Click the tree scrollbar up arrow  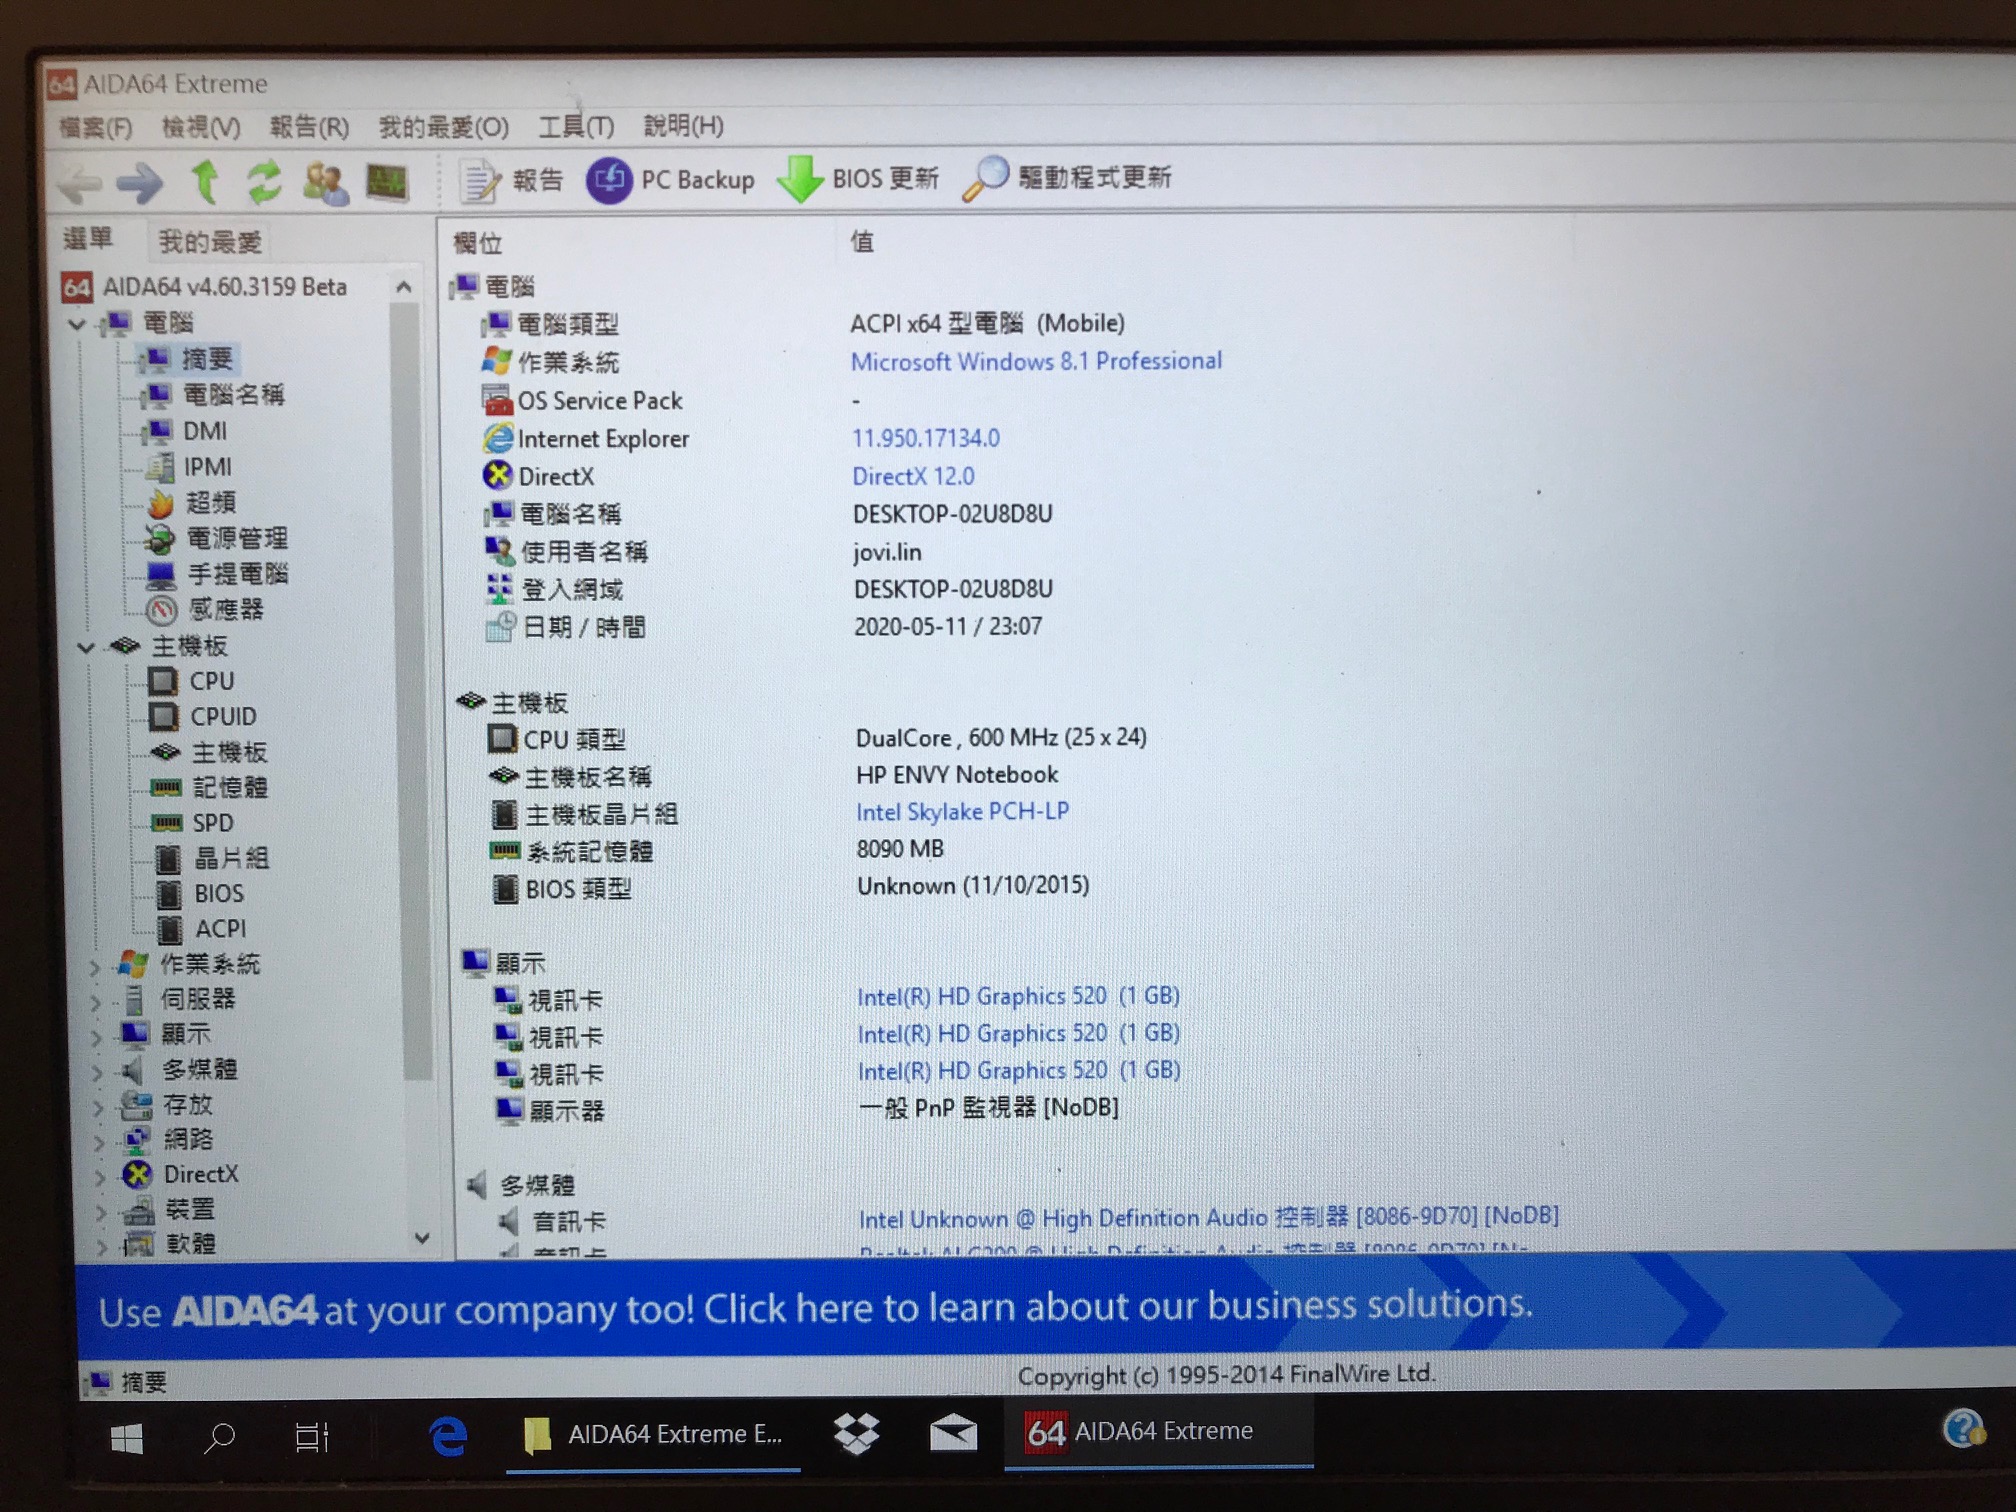click(x=404, y=288)
